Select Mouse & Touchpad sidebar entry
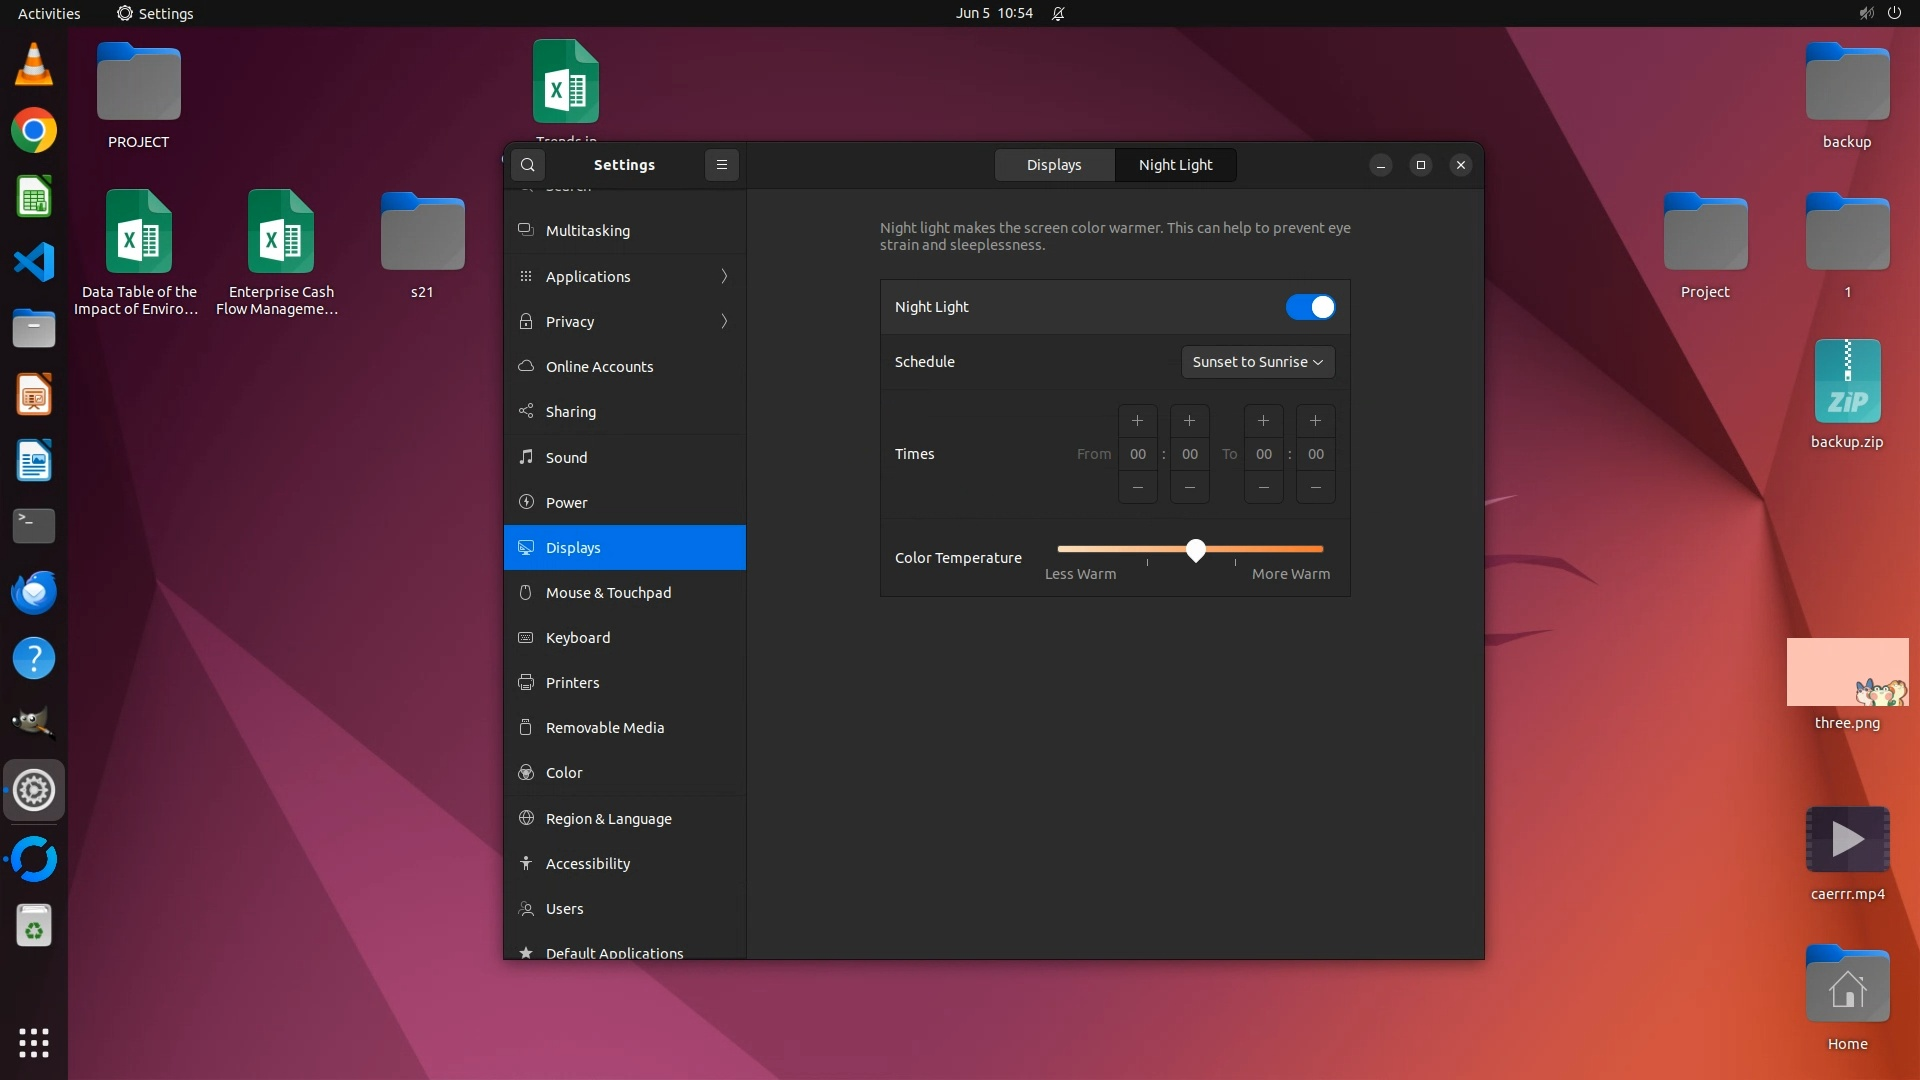 pyautogui.click(x=608, y=593)
